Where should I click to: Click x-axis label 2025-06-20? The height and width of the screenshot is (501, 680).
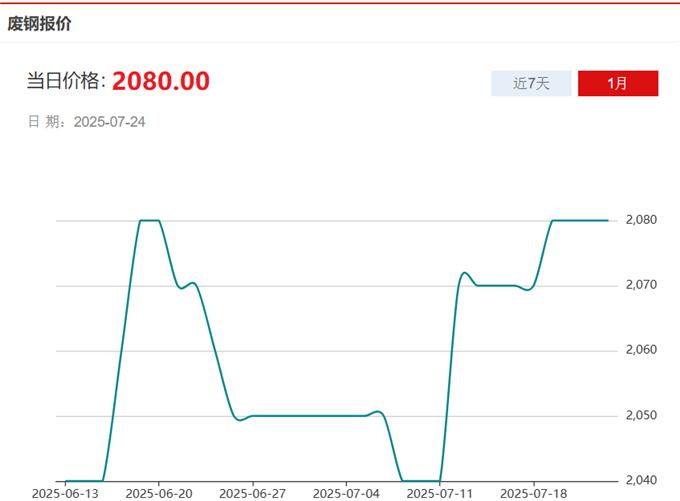pyautogui.click(x=159, y=494)
